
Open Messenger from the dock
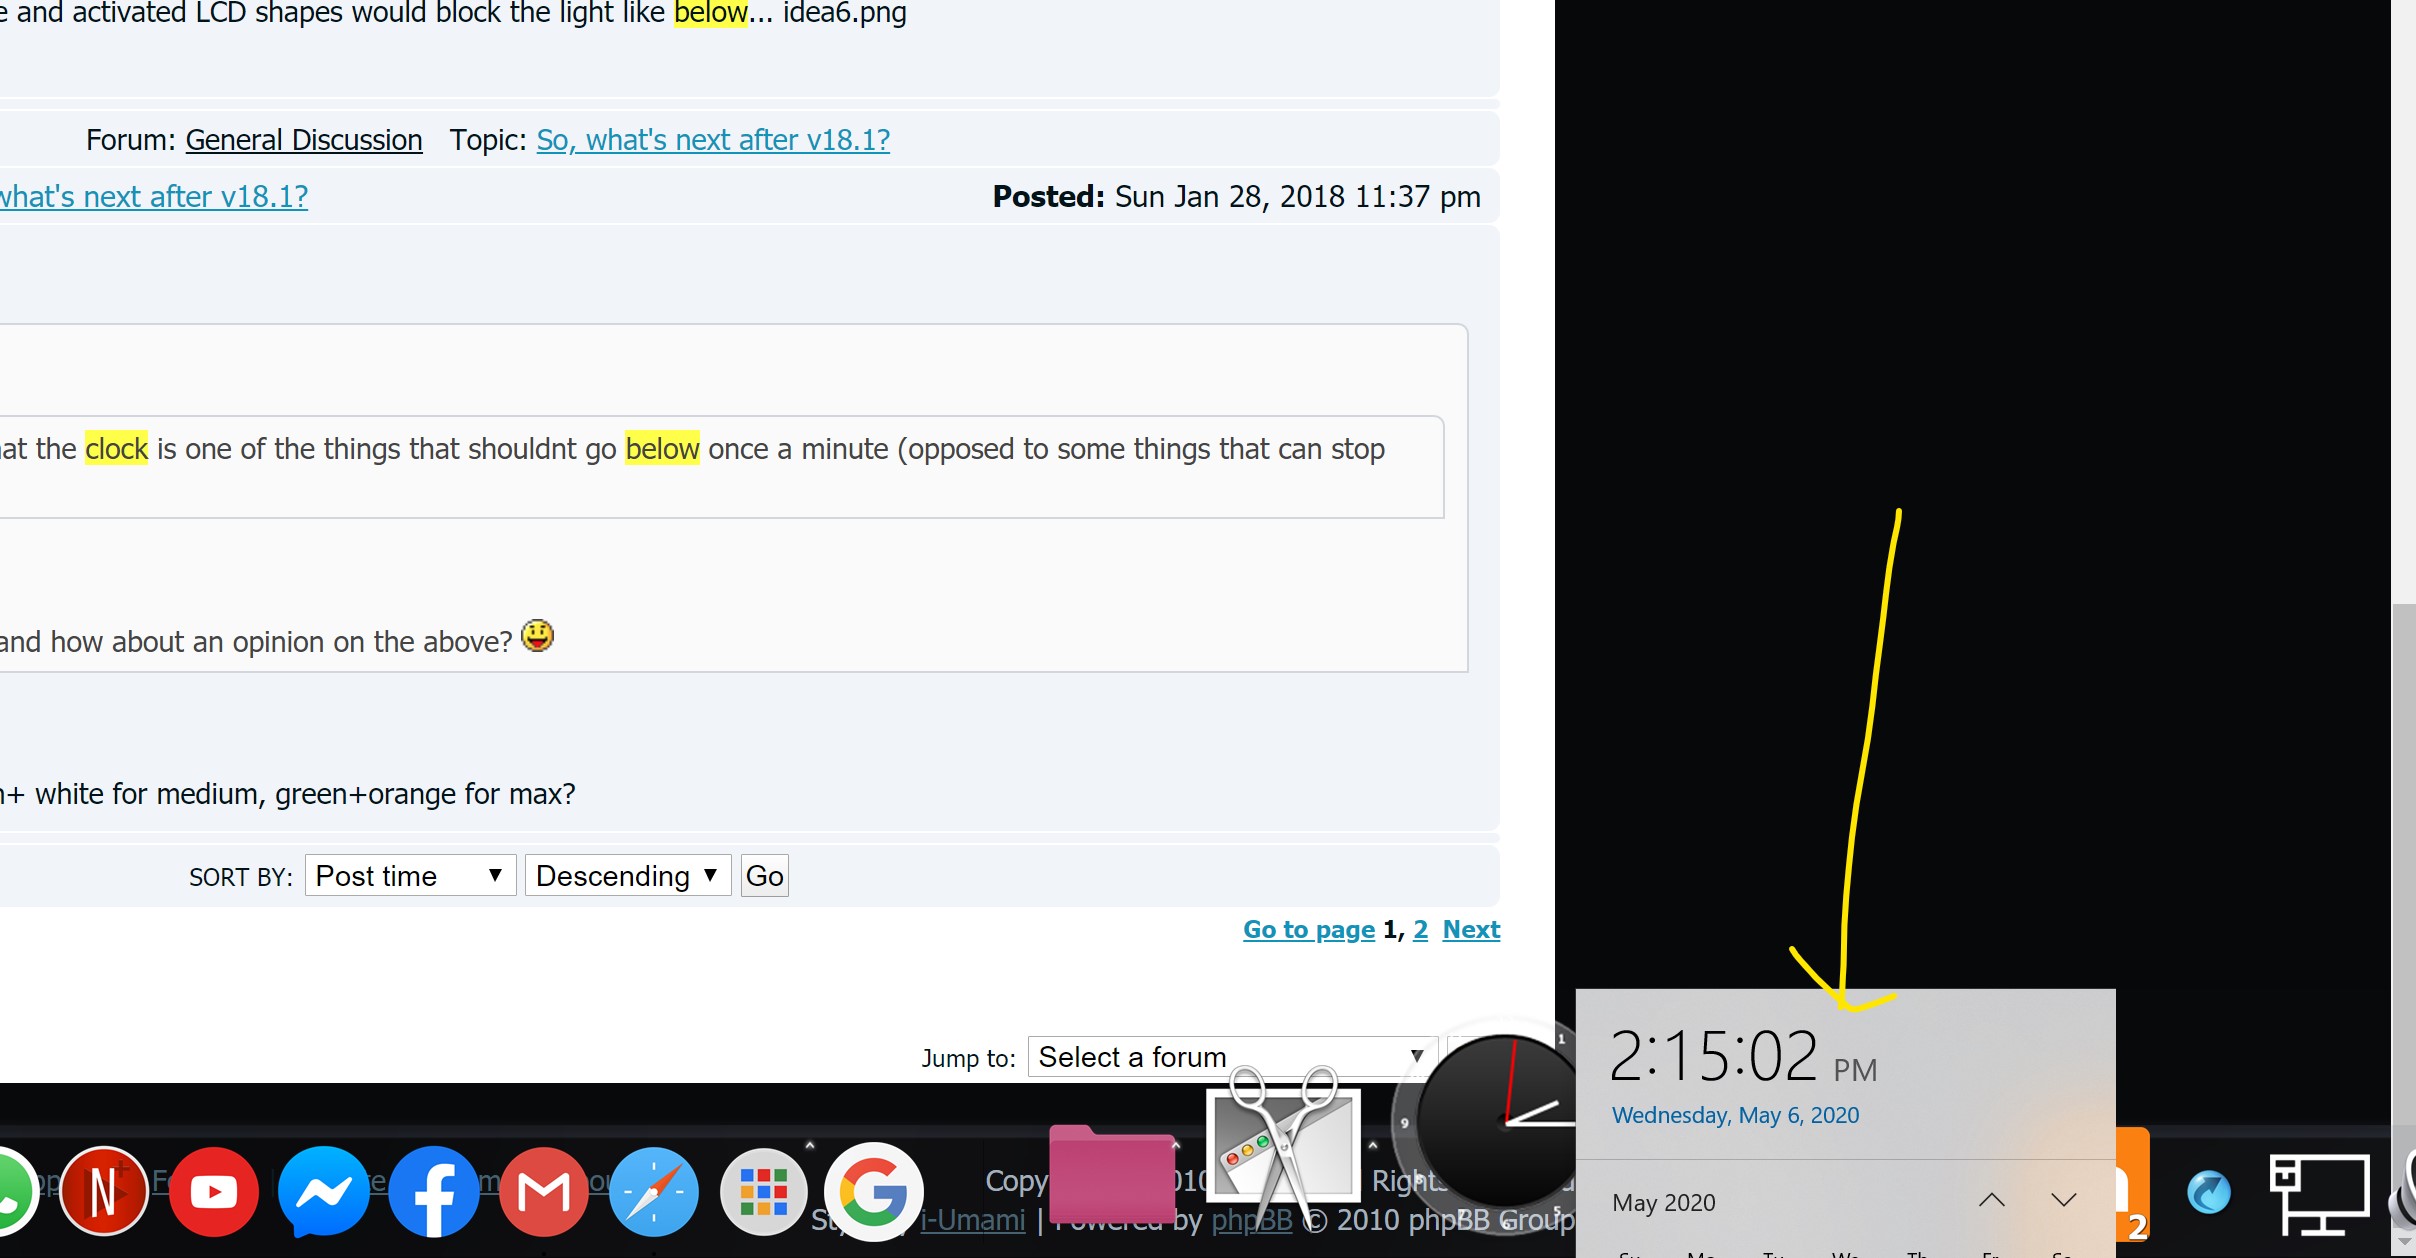[x=324, y=1191]
